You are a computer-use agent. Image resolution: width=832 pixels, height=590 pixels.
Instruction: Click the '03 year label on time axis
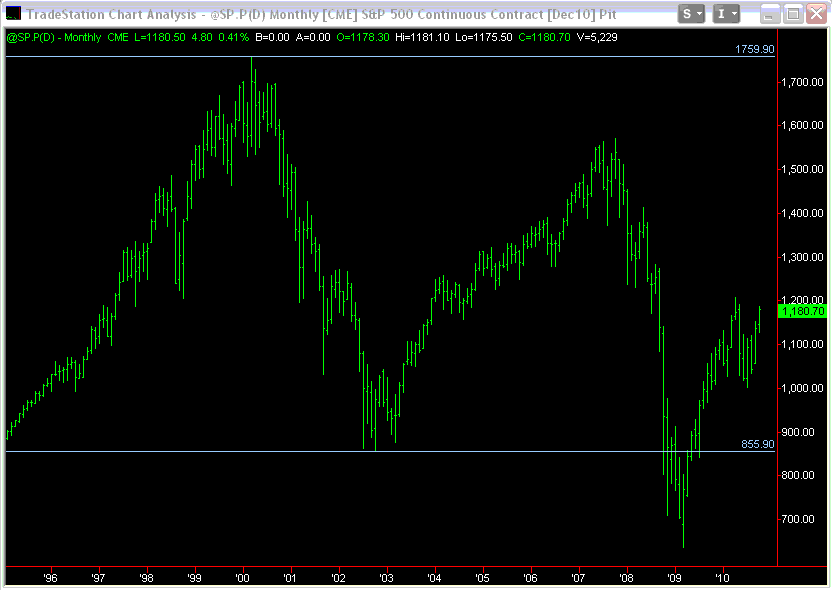pyautogui.click(x=386, y=578)
